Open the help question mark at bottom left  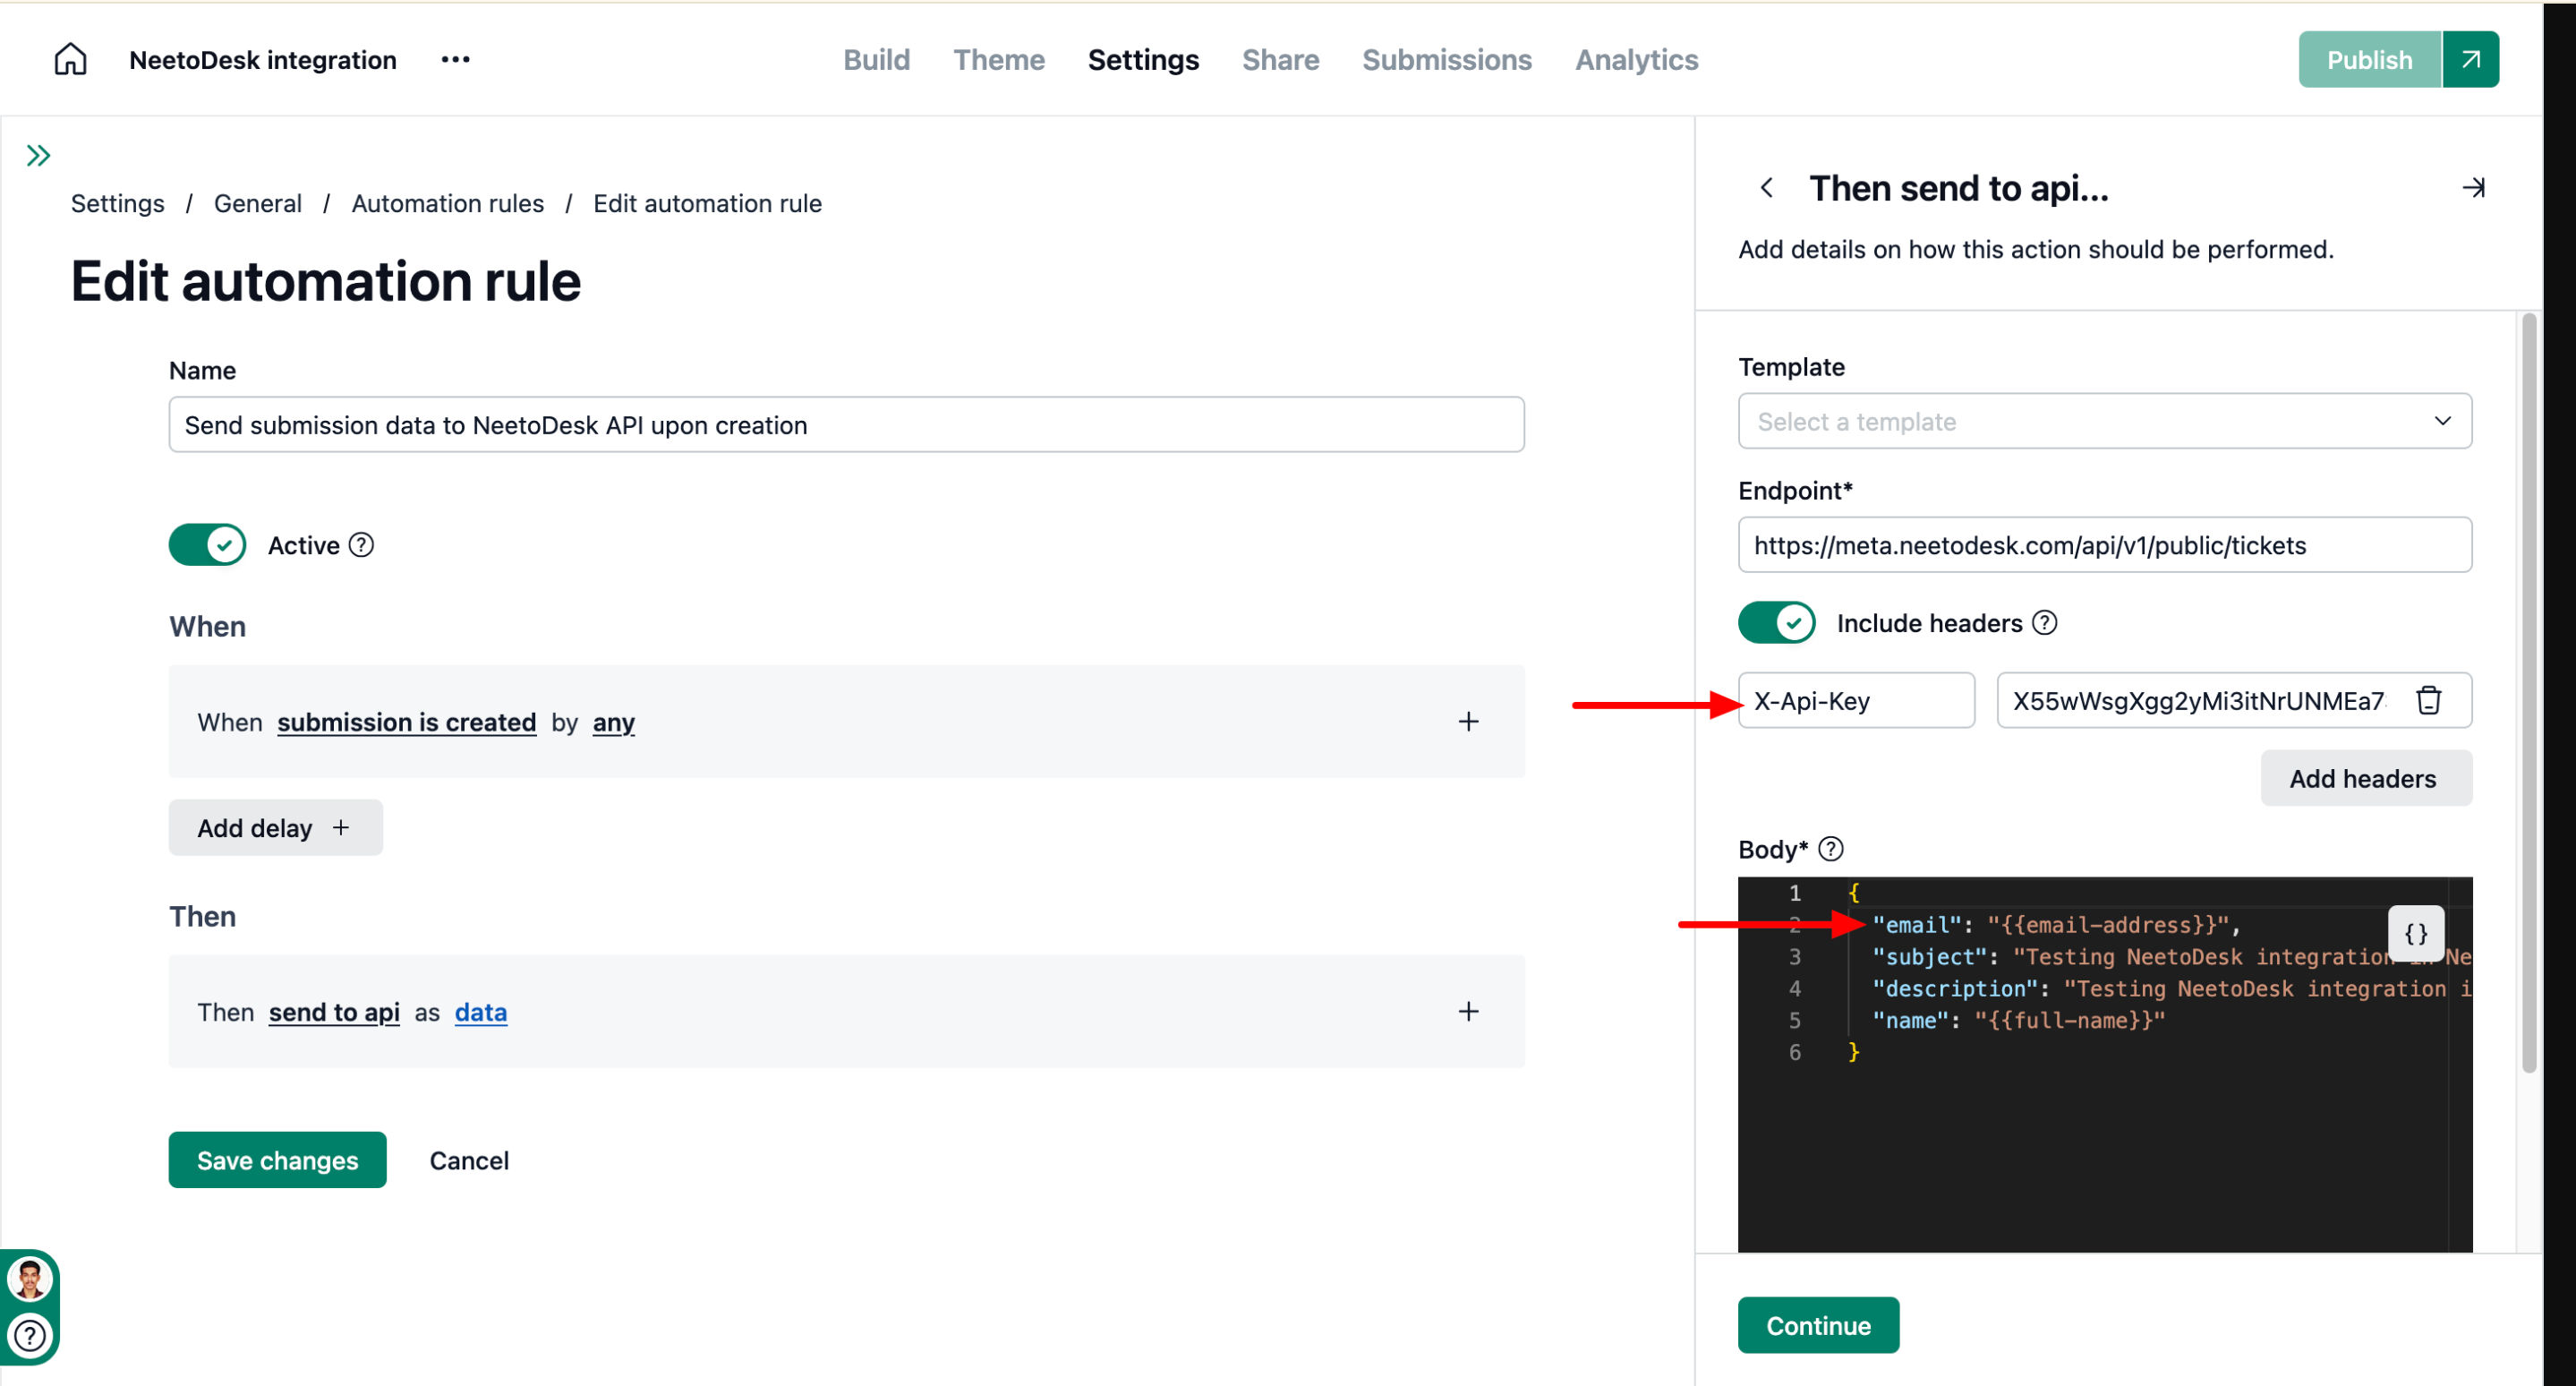pos(30,1336)
